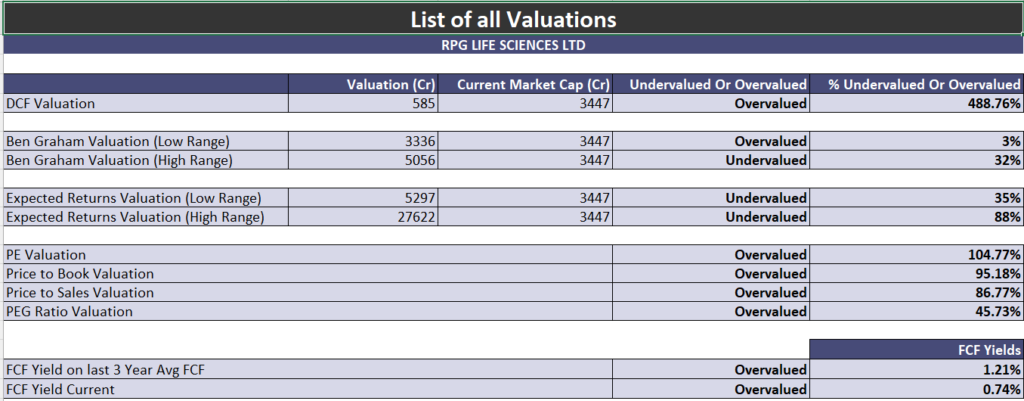The height and width of the screenshot is (401, 1024).
Task: Click the 45.73% cell
Action: 916,312
